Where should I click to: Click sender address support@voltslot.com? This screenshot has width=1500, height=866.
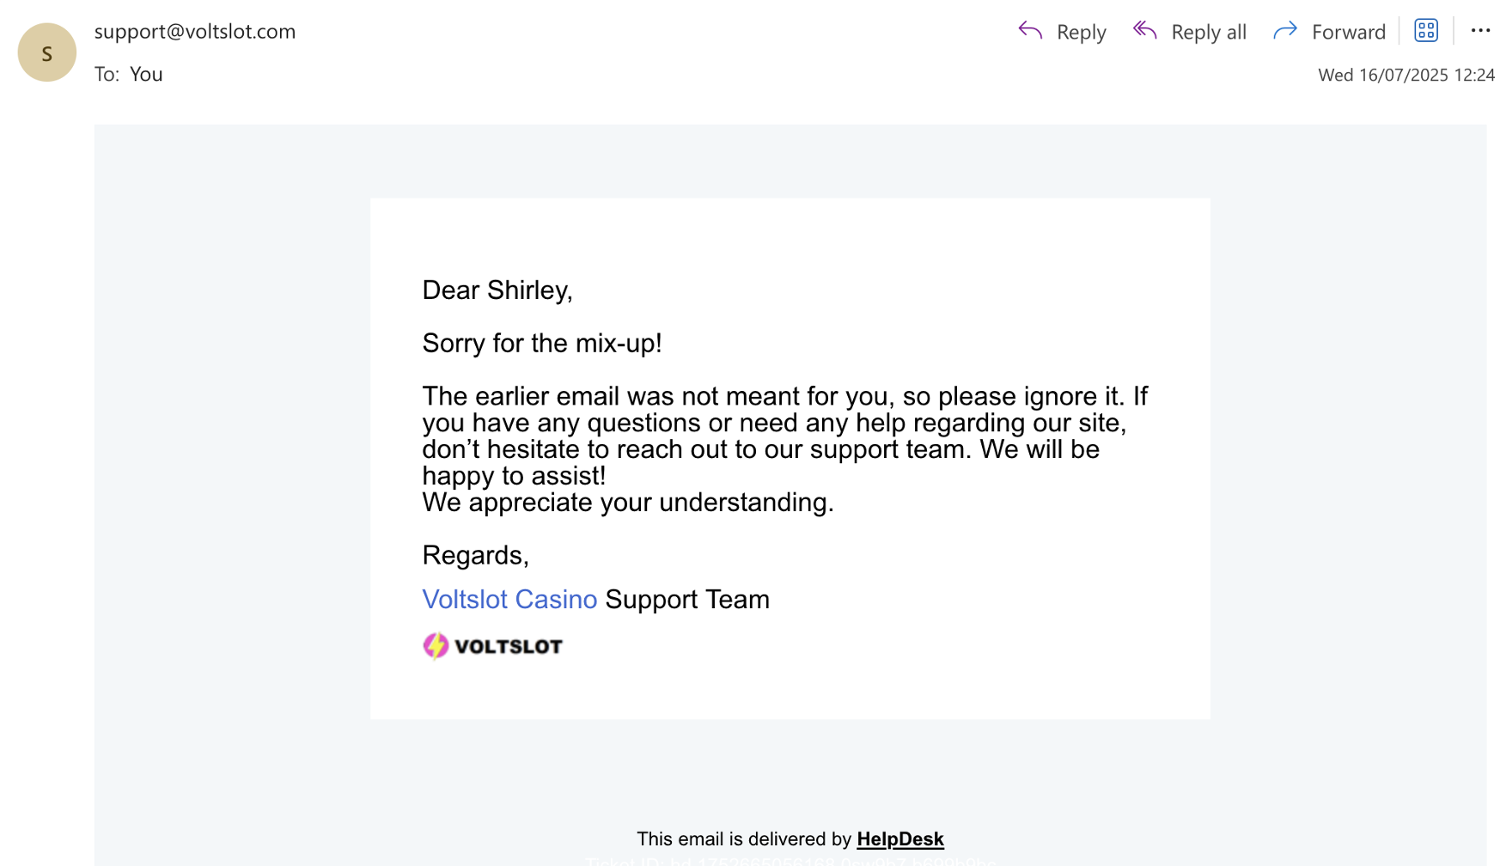click(x=195, y=31)
